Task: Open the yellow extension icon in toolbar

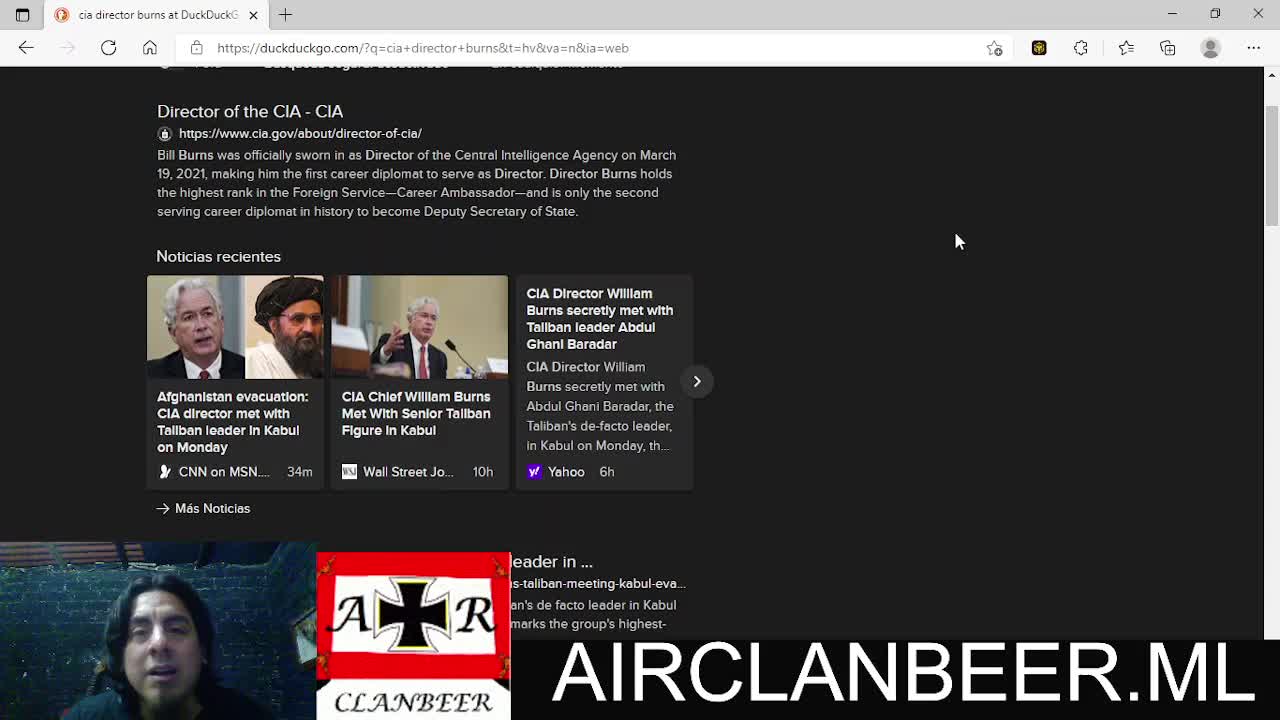Action: click(x=1039, y=48)
